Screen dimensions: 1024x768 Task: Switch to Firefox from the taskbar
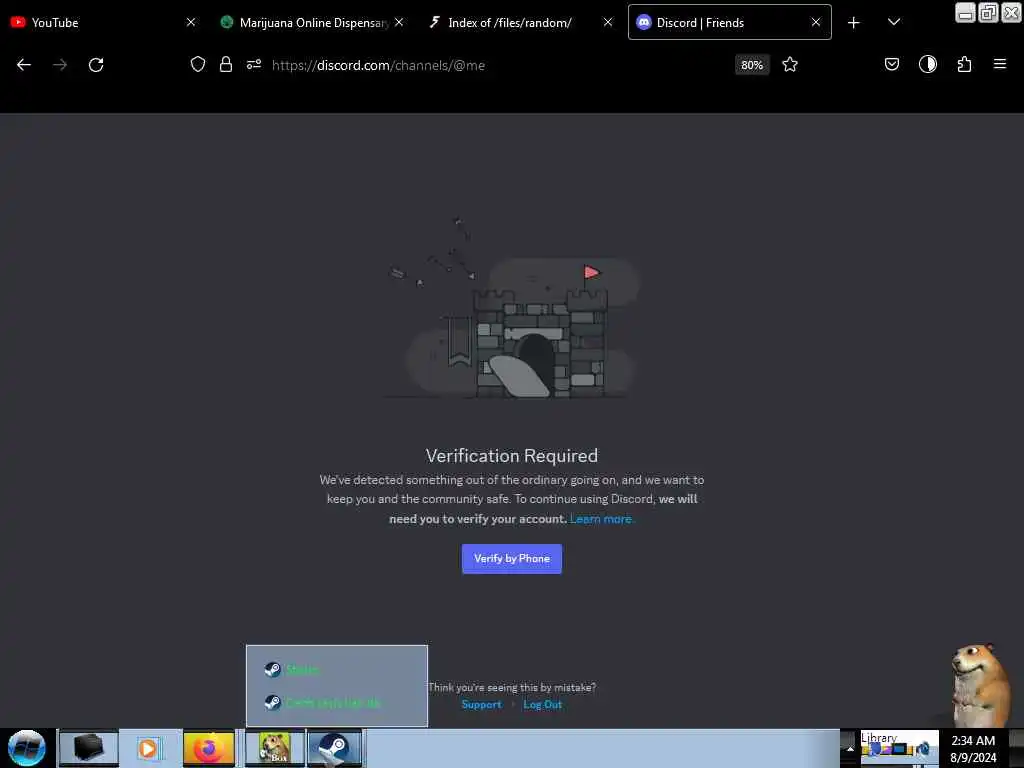(209, 748)
